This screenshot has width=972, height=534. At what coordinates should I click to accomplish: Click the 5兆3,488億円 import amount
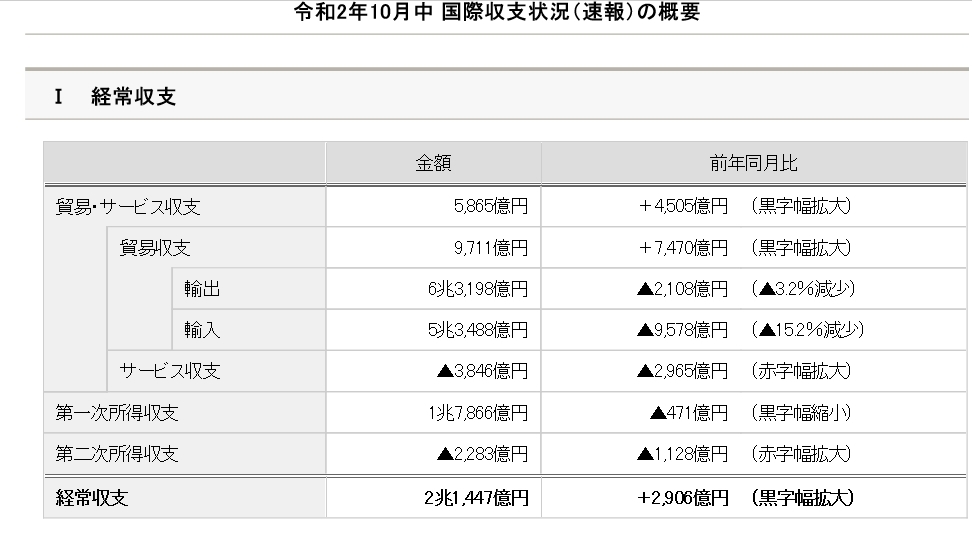point(477,330)
